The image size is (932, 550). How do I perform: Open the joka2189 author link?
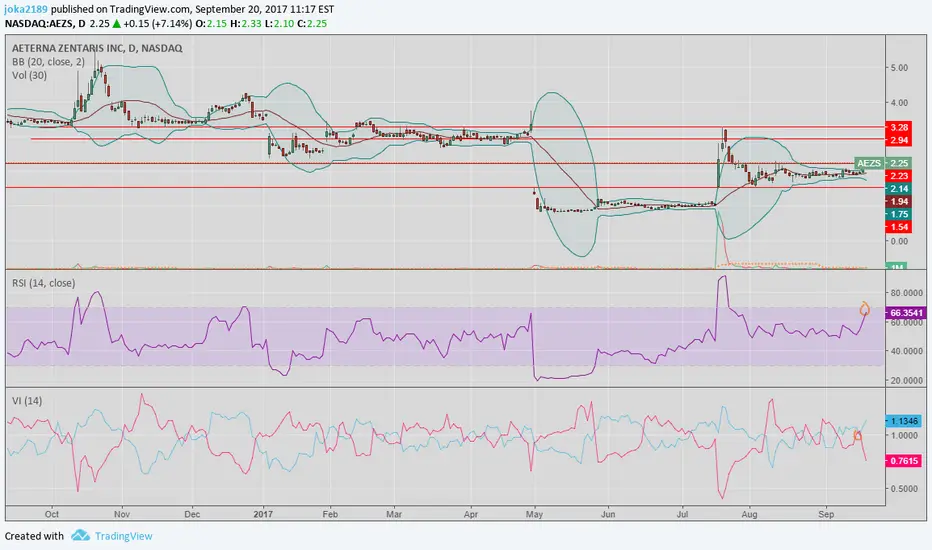pos(27,10)
